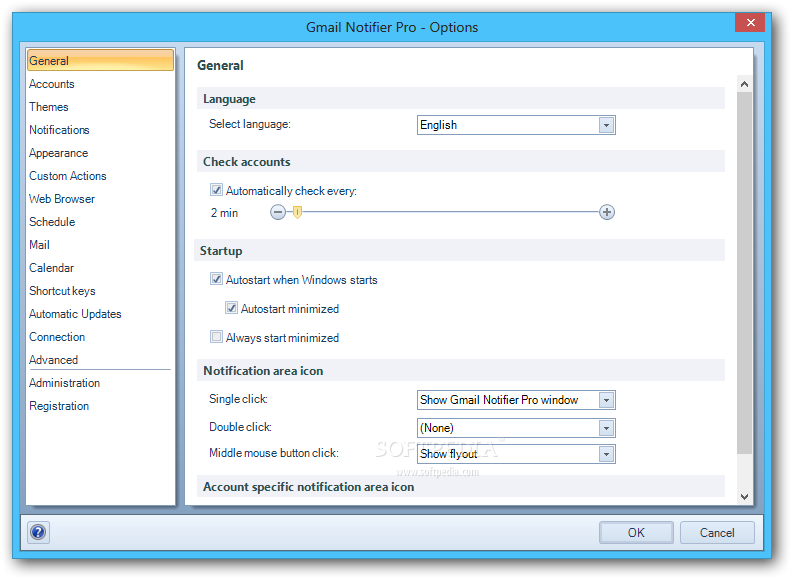Go to the Schedule page
Screen dimensions: 792x579
pos(52,222)
